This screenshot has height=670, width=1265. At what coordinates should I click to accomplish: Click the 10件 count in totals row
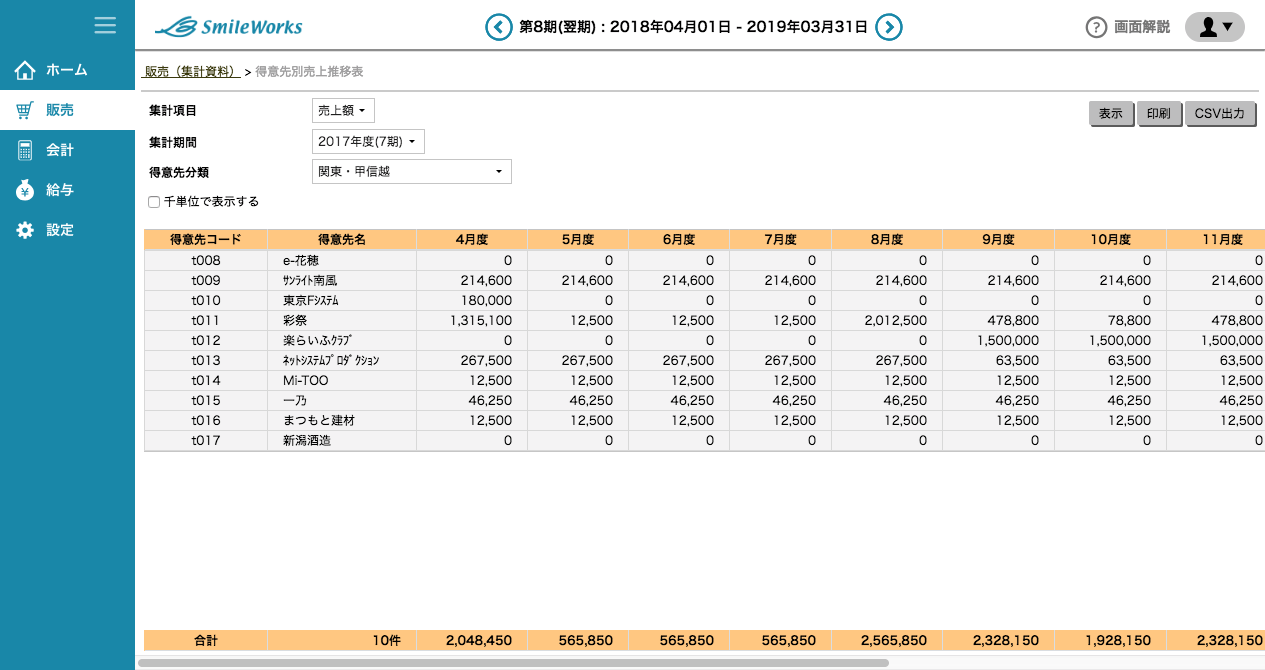[385, 640]
